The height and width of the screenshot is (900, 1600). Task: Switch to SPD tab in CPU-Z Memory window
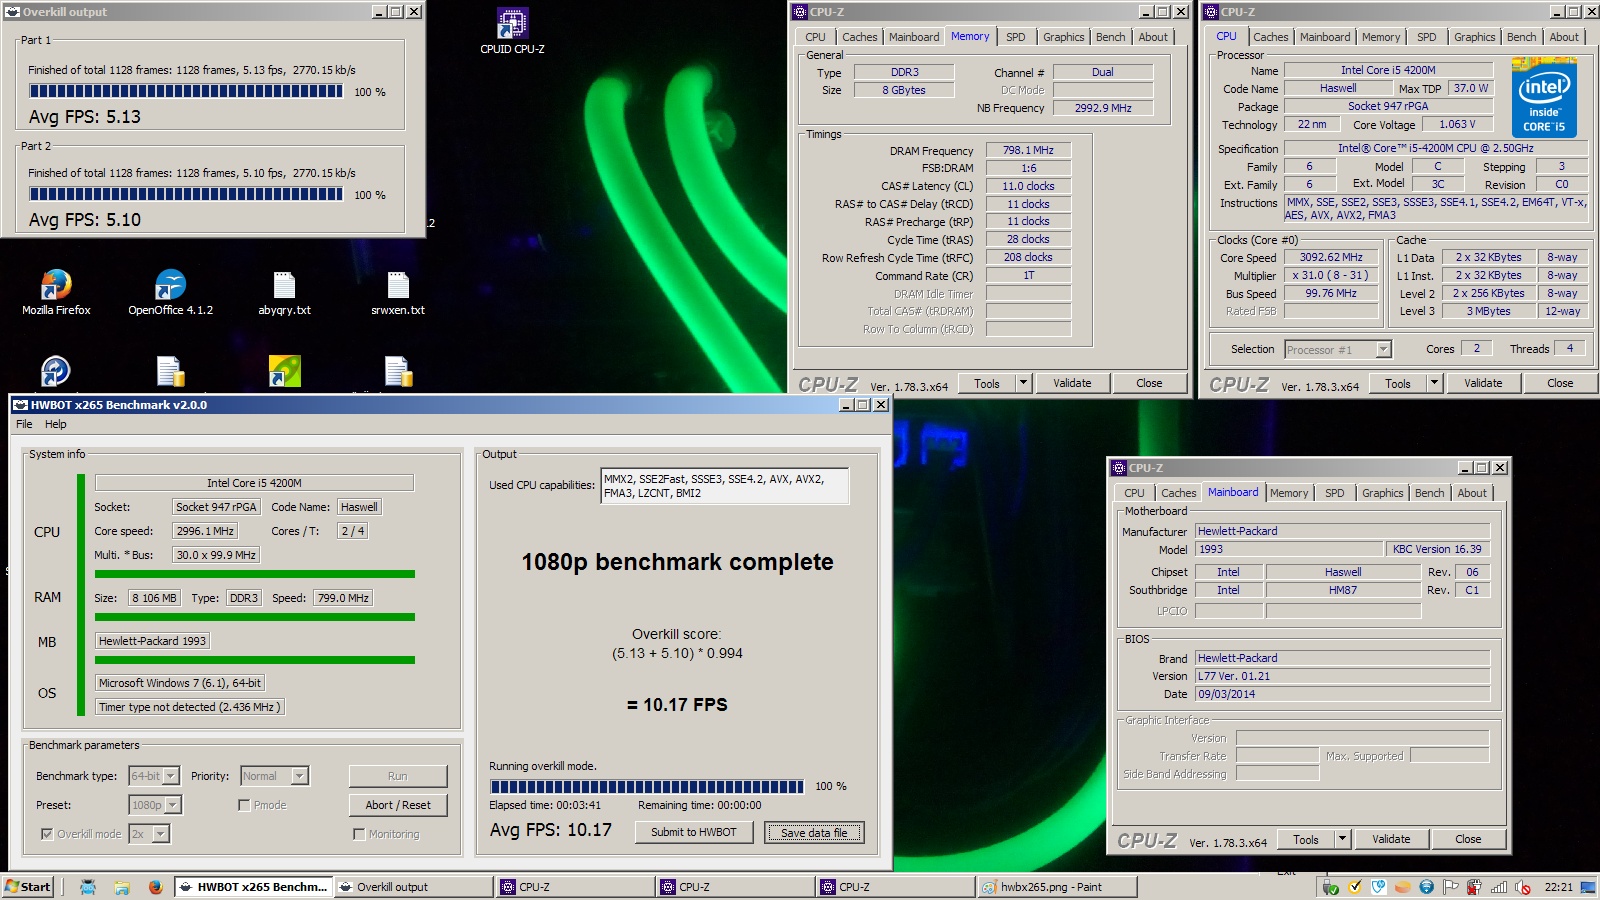(x=1016, y=37)
